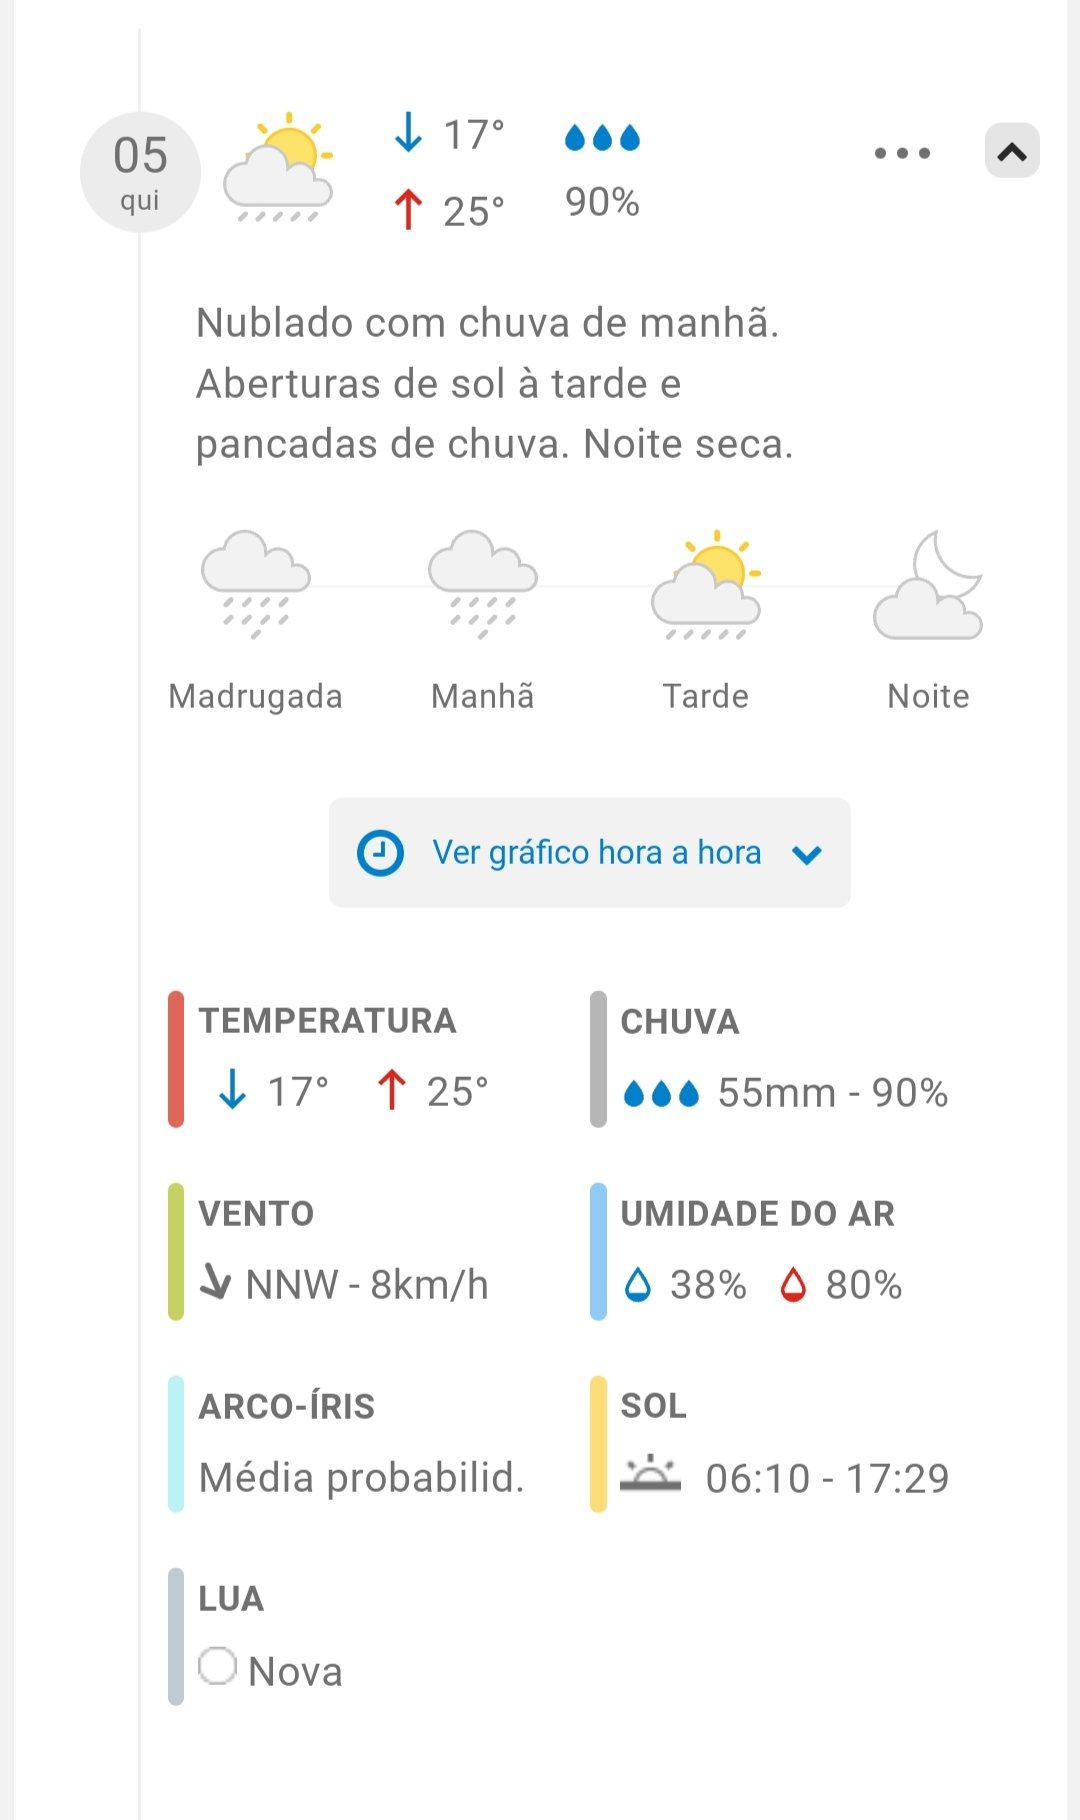Click the ARCO-ÍRIS probability card
This screenshot has height=1820, width=1080.
tap(360, 1444)
